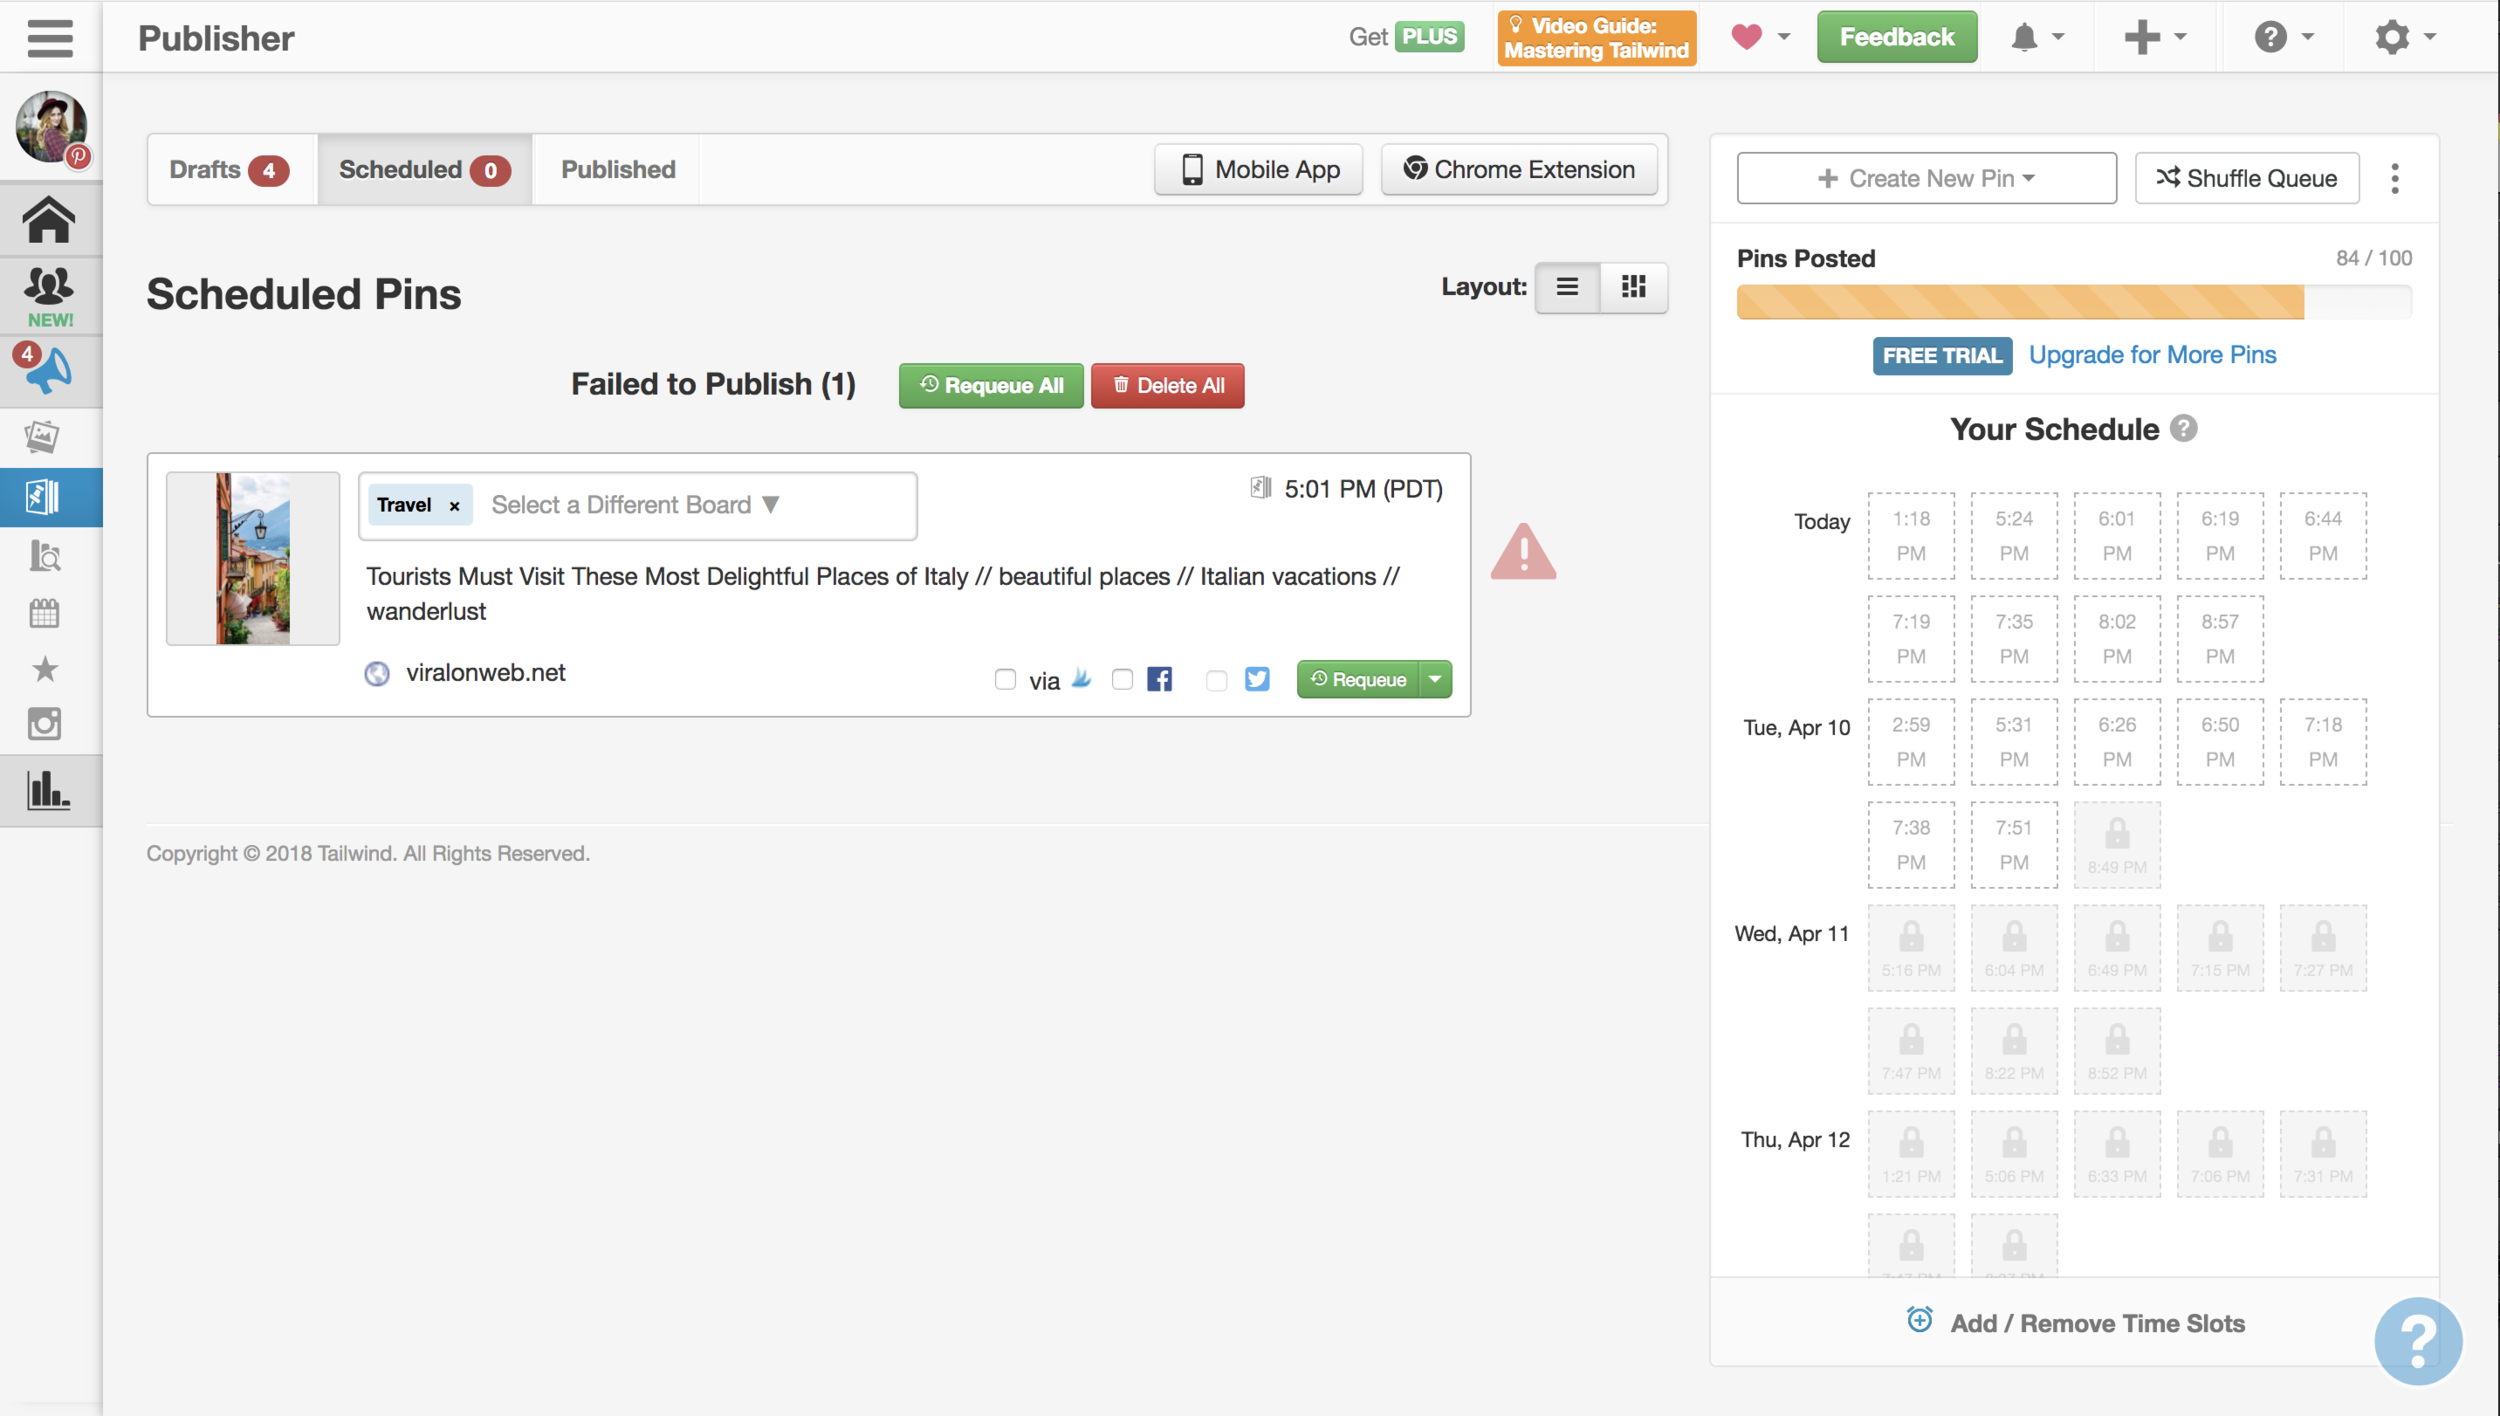Screen dimensions: 2500x1416
Task: Open the pin inspector sidebar icon
Action: pos(45,555)
